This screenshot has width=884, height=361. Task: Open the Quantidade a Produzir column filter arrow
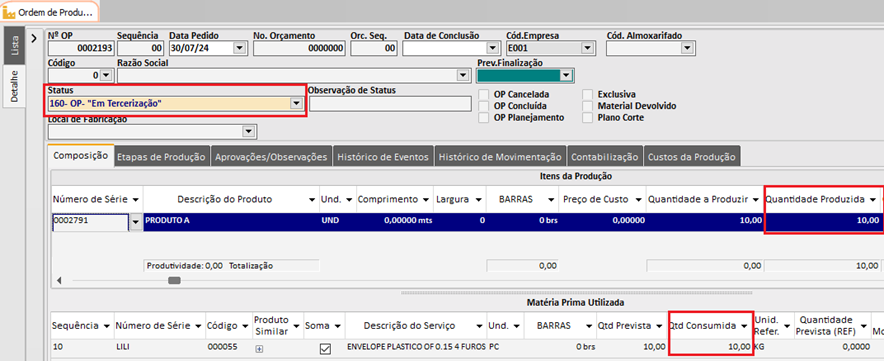pyautogui.click(x=757, y=200)
